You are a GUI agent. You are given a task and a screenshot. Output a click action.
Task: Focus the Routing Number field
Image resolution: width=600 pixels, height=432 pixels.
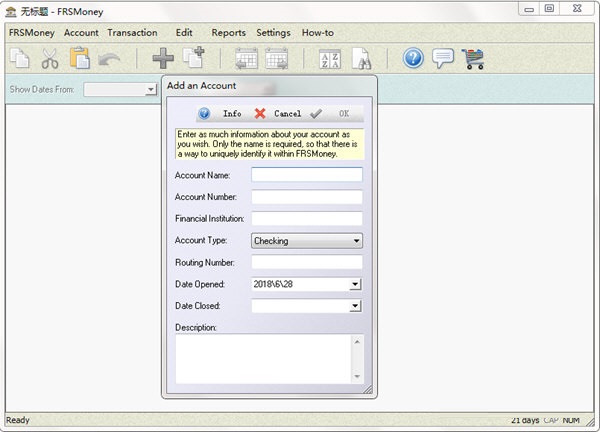point(307,262)
